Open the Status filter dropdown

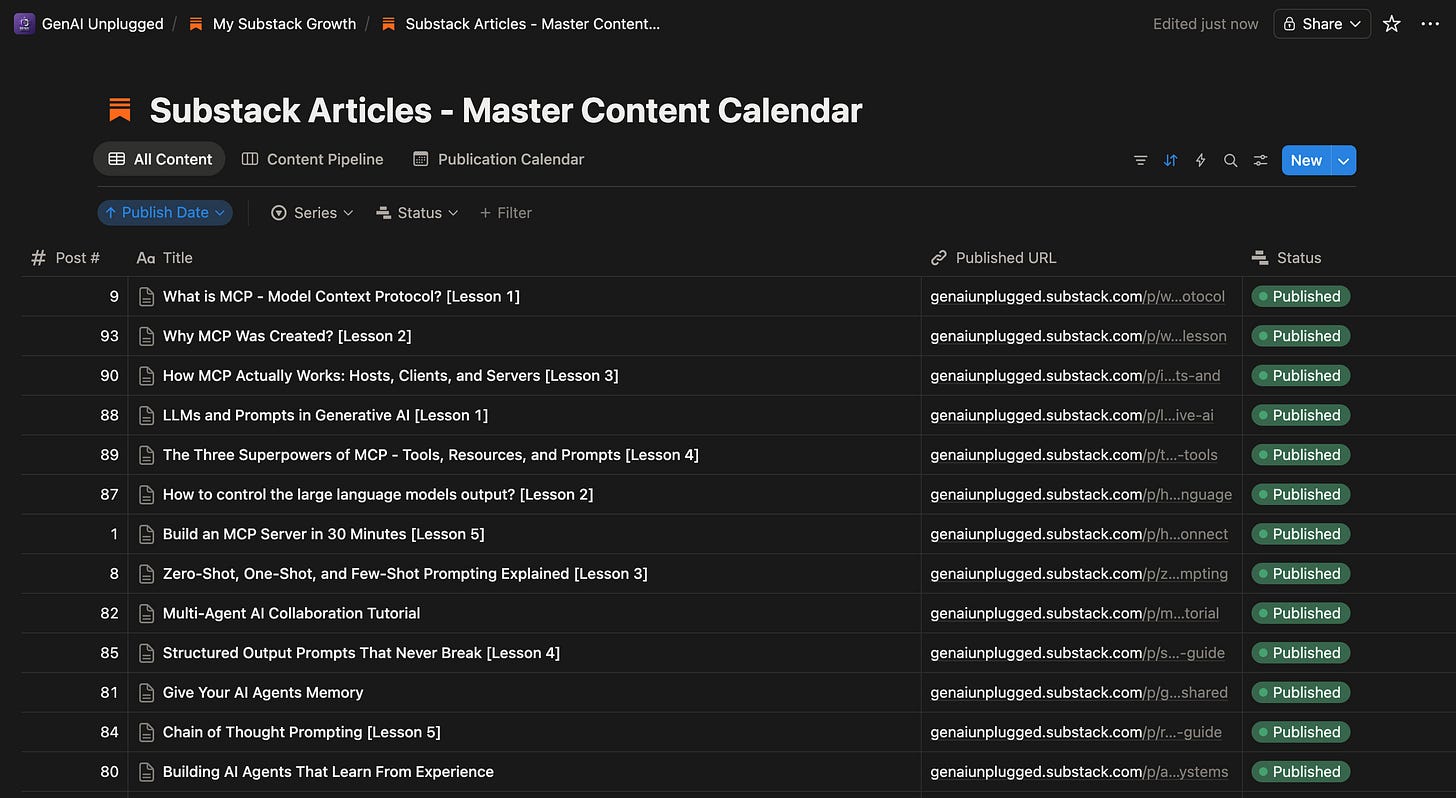click(x=416, y=212)
